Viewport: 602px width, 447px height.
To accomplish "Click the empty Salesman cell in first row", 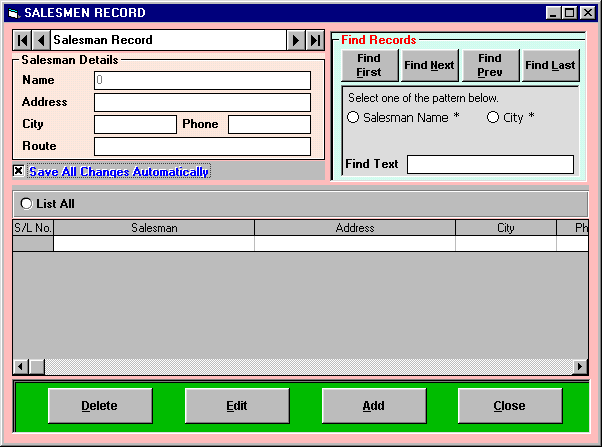I will click(154, 243).
